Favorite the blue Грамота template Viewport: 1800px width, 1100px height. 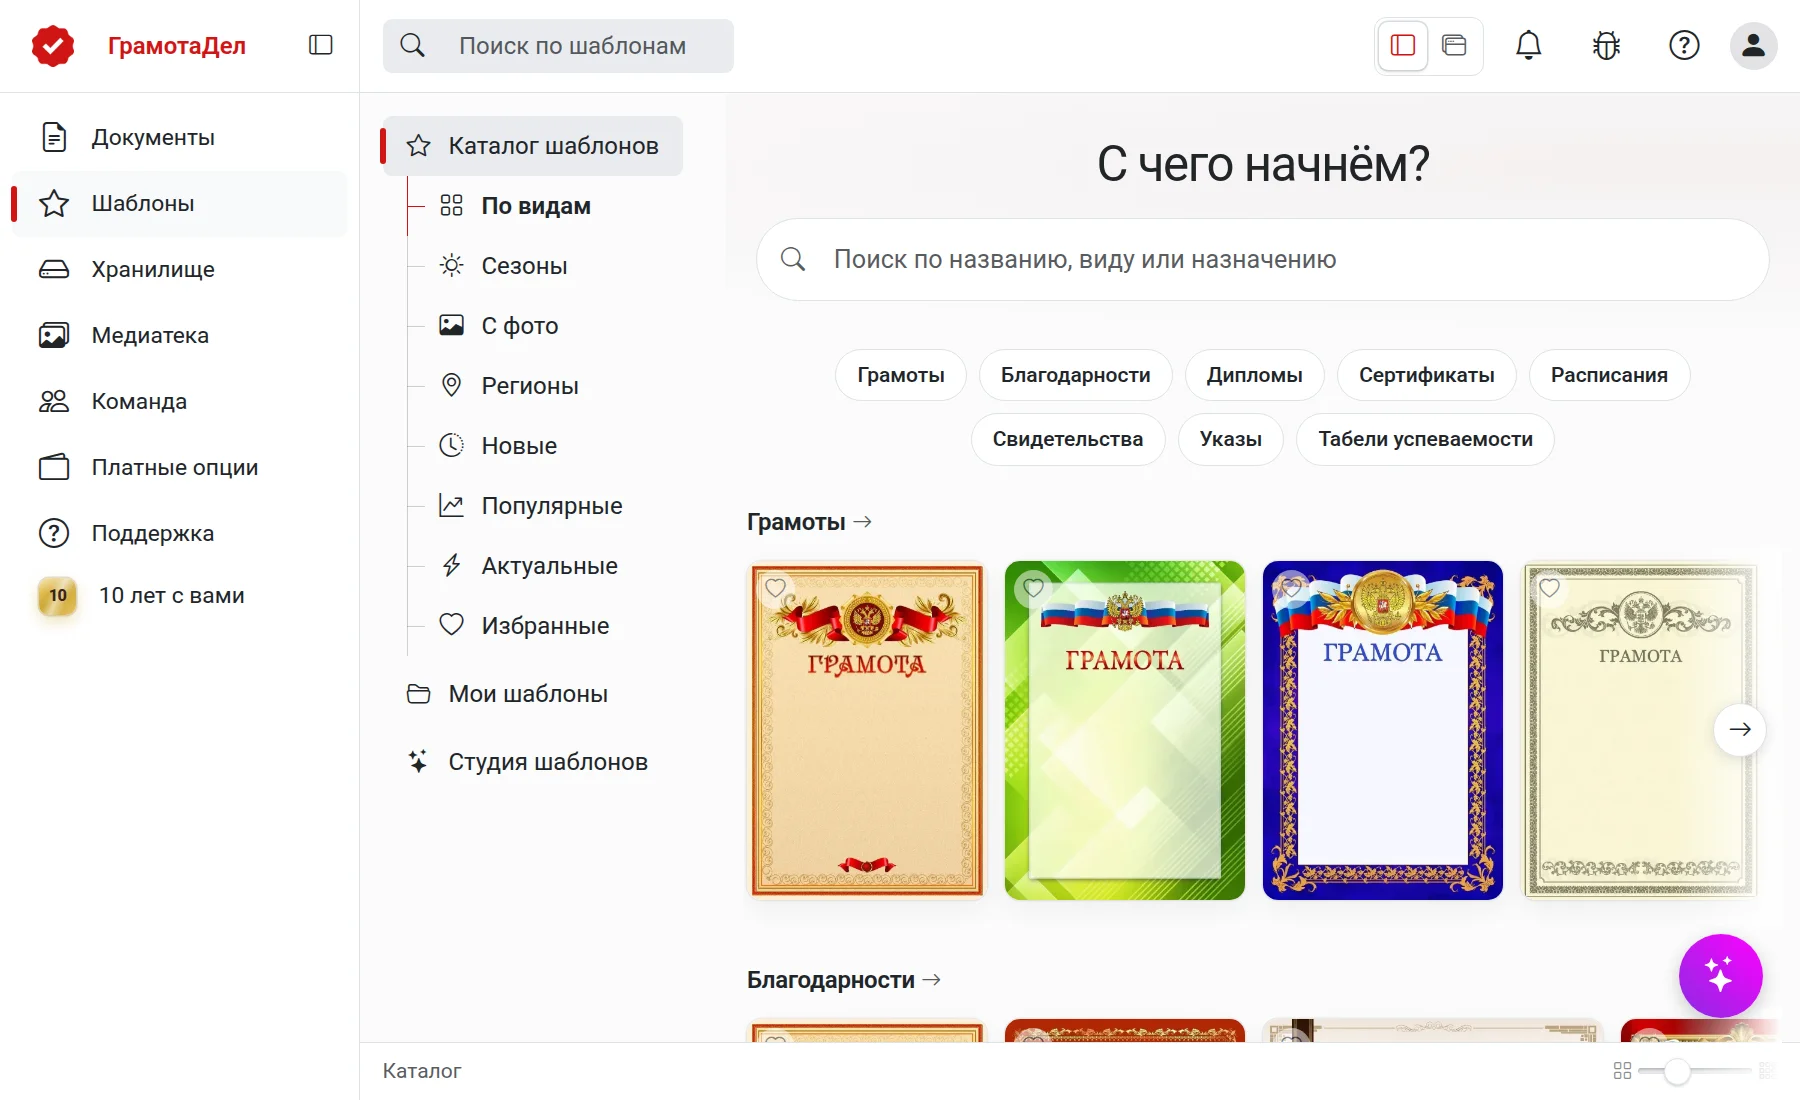(1292, 588)
